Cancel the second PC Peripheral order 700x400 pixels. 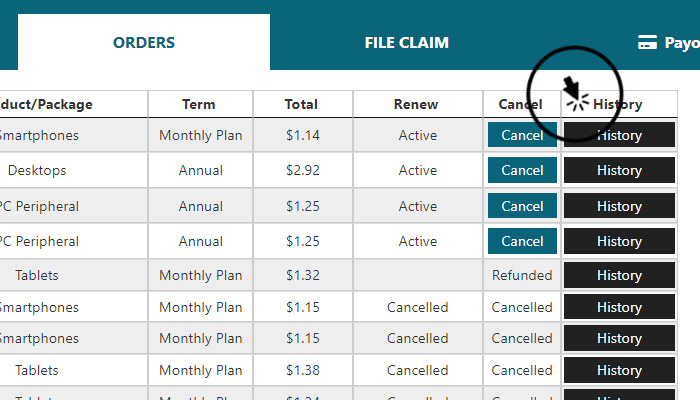tap(522, 241)
